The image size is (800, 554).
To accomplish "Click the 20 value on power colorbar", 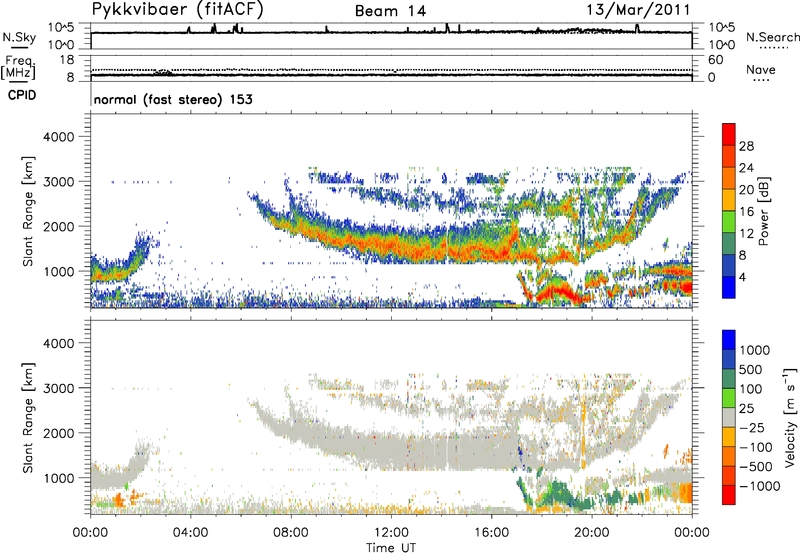I will [746, 190].
